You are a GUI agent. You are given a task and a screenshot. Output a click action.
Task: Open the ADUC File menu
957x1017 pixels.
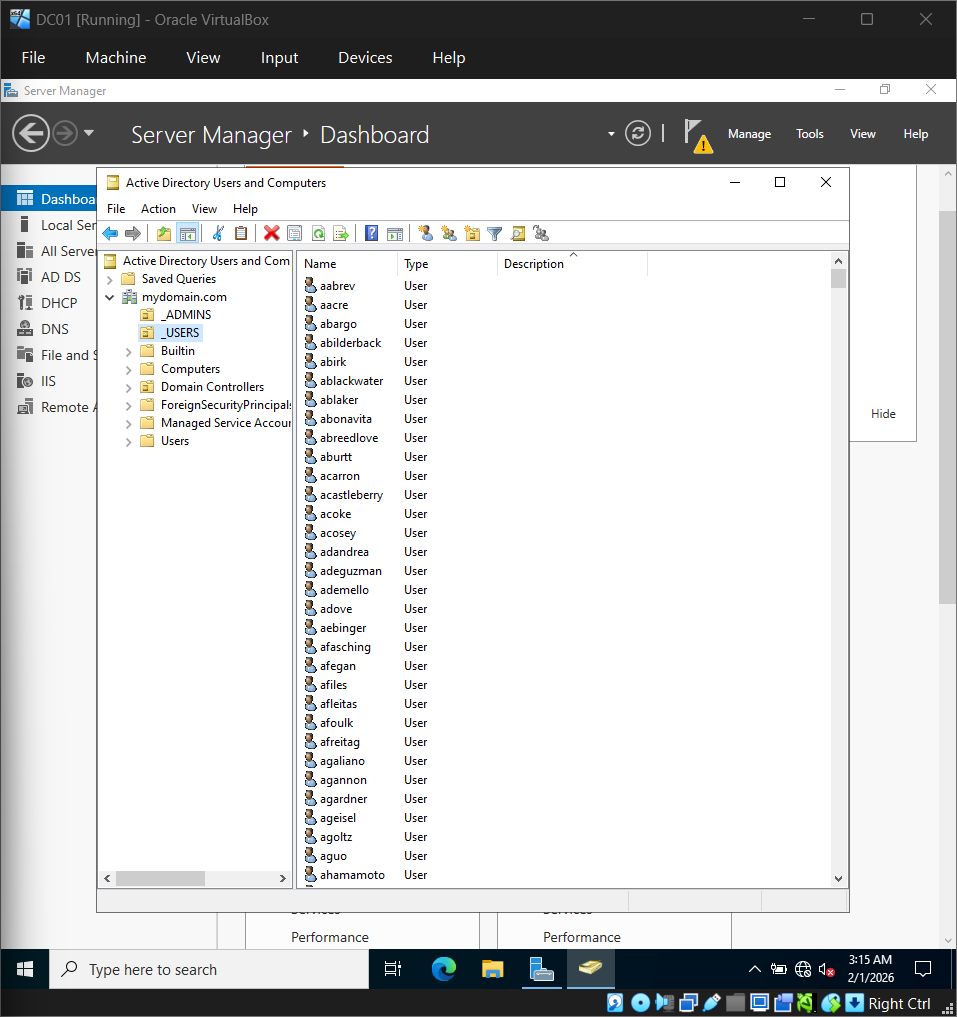tap(116, 209)
